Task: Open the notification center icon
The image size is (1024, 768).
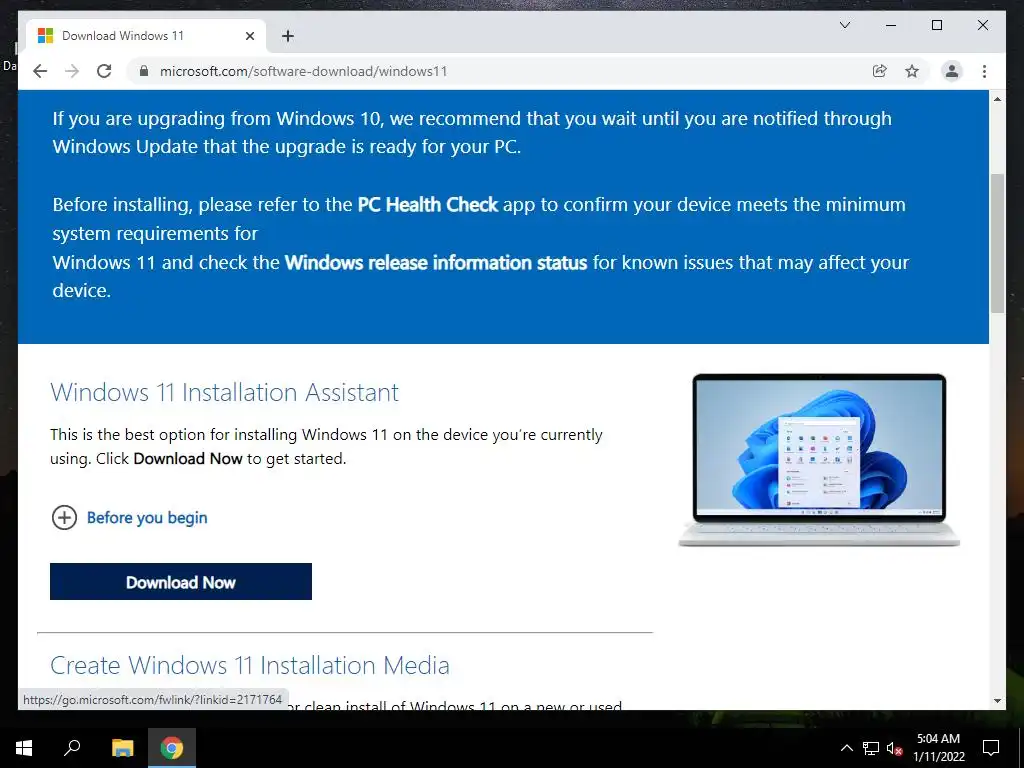Action: (x=991, y=748)
